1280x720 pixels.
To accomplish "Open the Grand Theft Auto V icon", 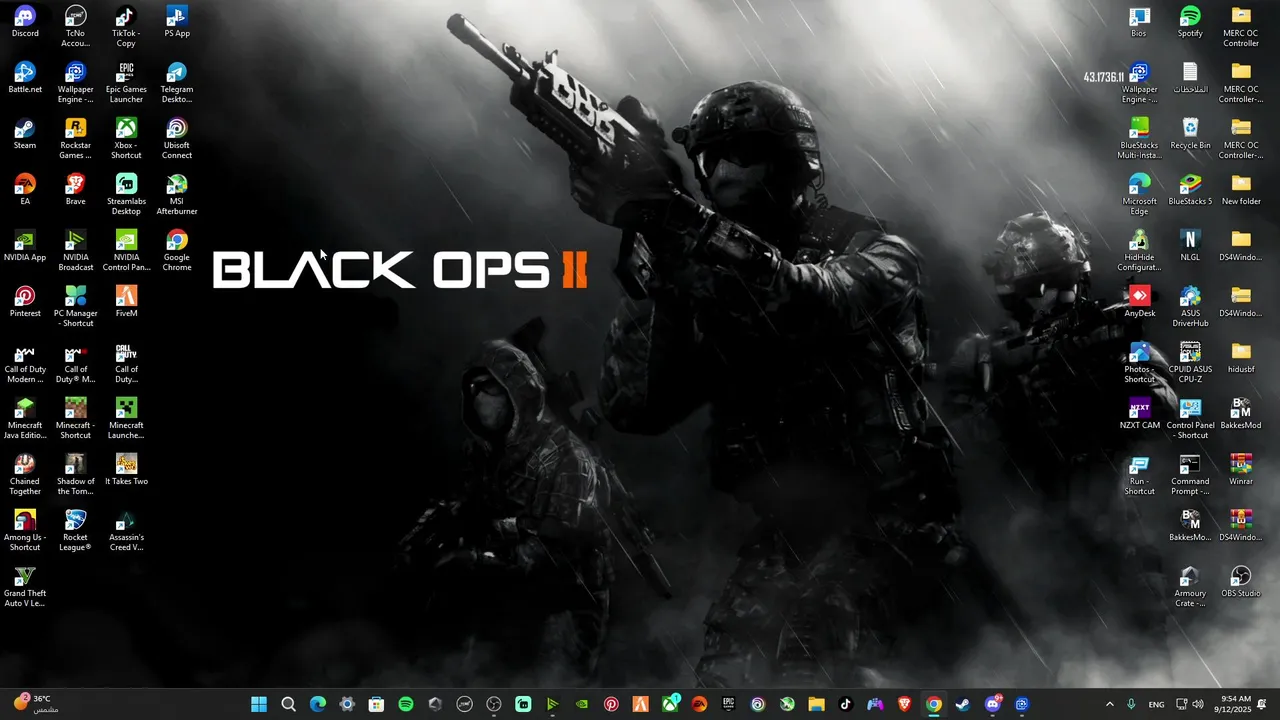I will pos(25,587).
